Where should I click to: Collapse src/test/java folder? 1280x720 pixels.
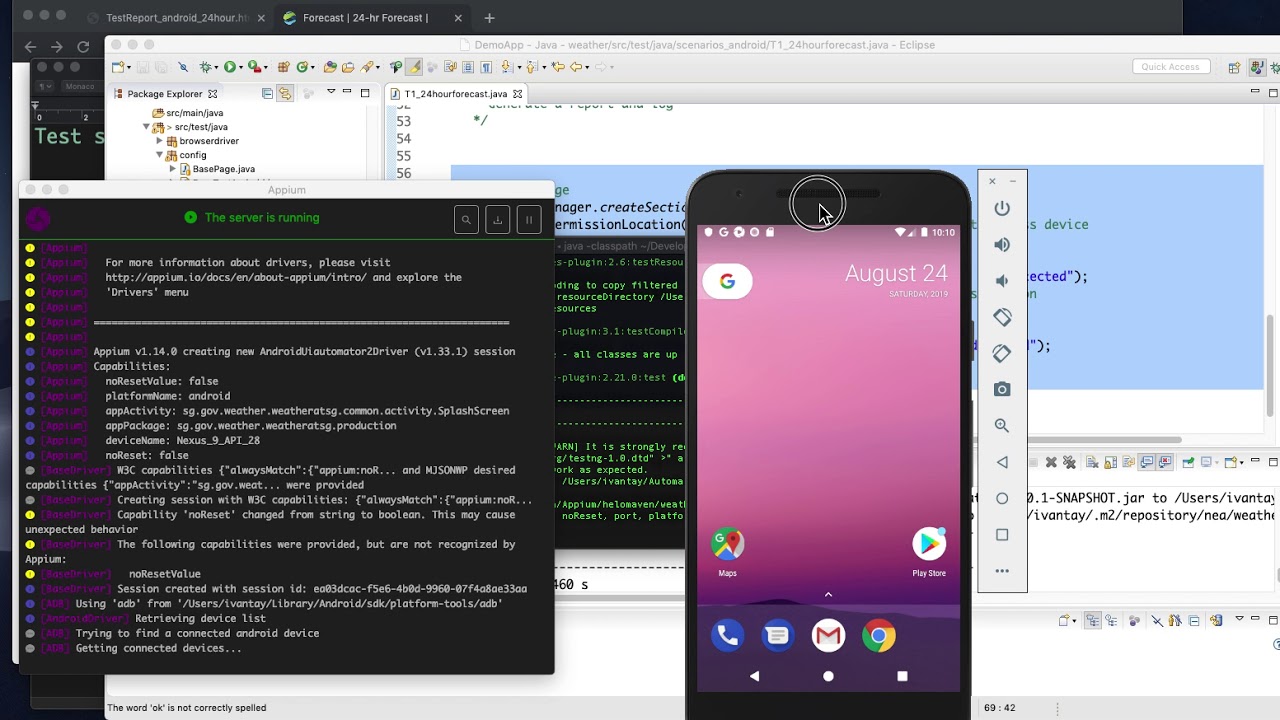(146, 127)
